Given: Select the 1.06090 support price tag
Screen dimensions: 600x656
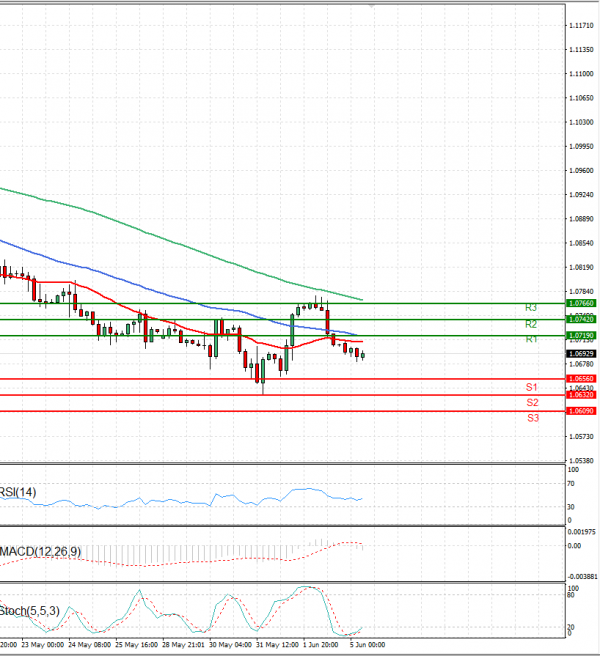Looking at the screenshot, I should pos(581,411).
